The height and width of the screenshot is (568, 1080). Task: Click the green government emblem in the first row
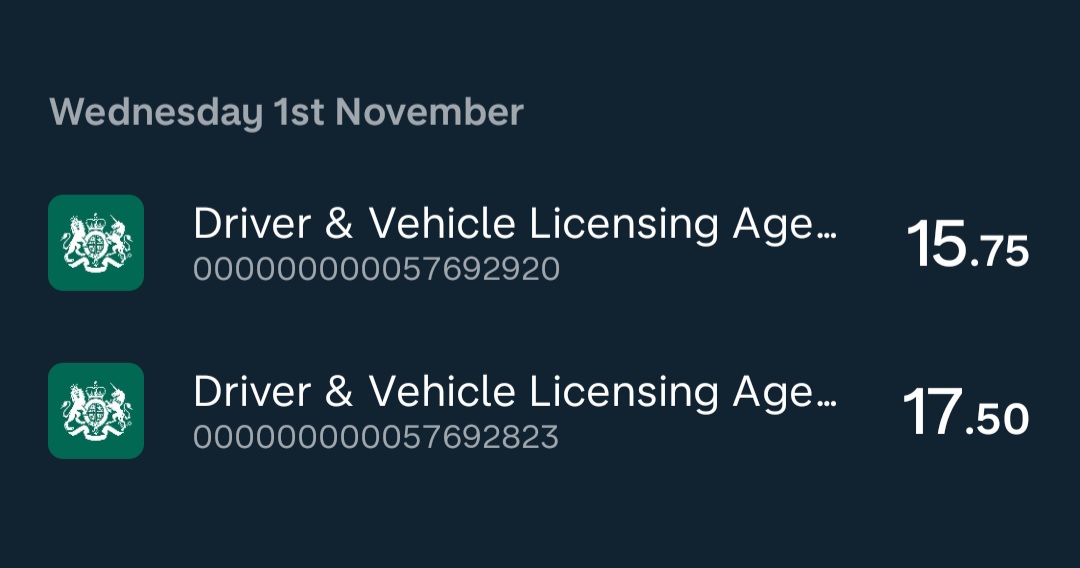[96, 242]
